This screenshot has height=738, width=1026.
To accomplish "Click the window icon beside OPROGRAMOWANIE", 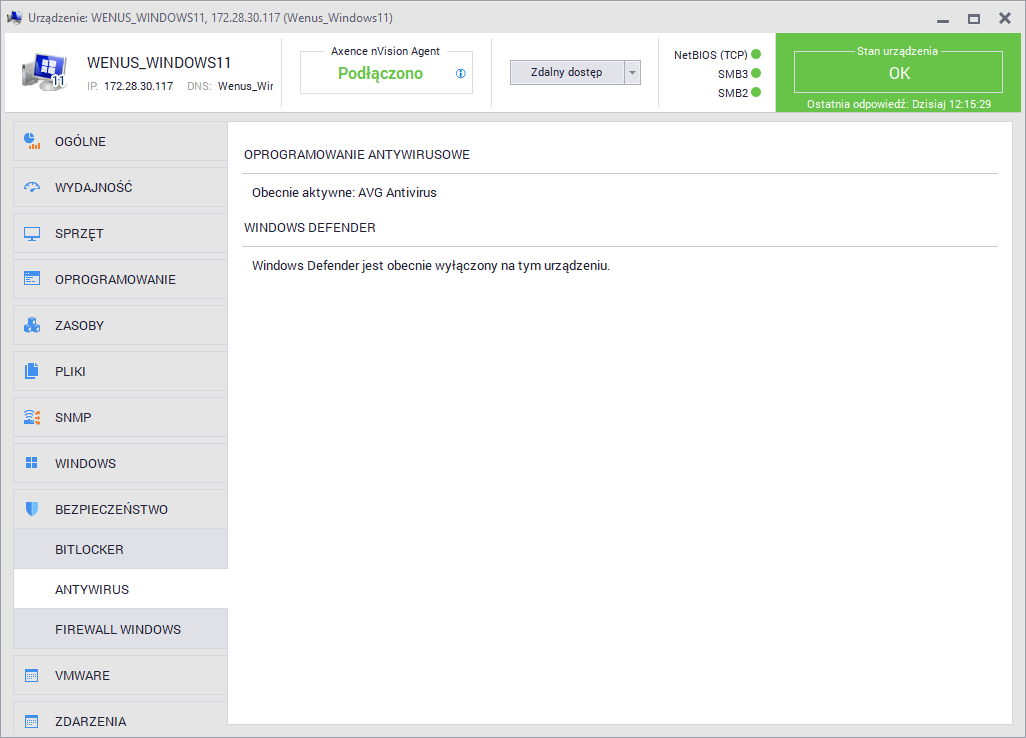I will pos(32,279).
